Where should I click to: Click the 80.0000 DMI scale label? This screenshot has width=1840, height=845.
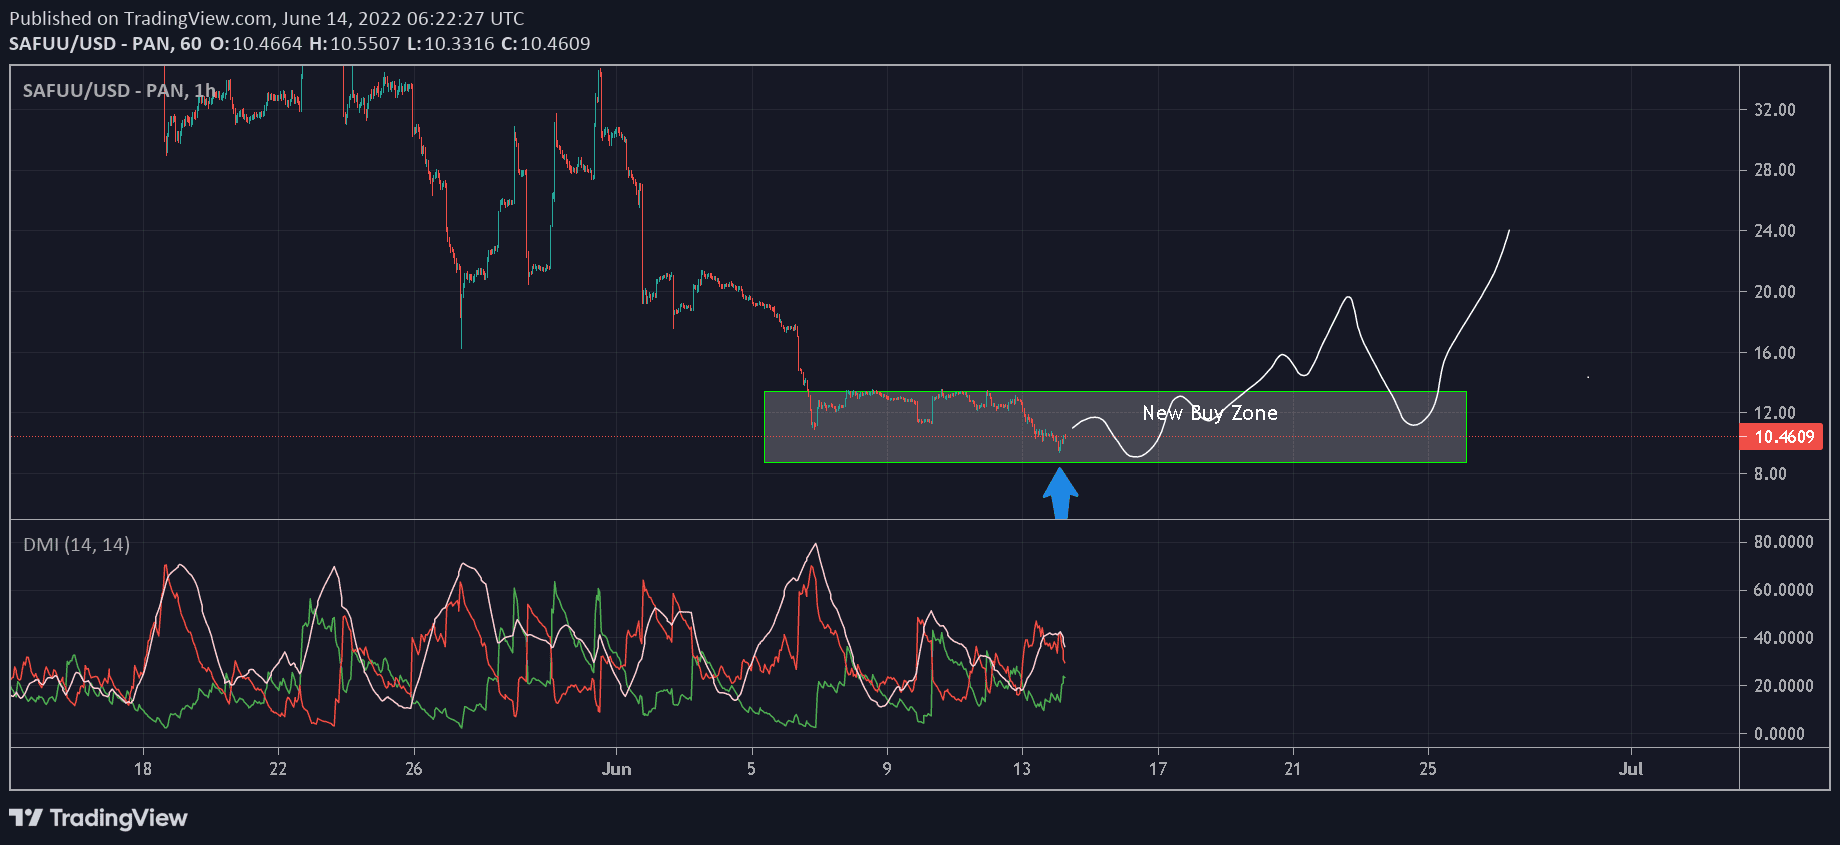point(1783,542)
